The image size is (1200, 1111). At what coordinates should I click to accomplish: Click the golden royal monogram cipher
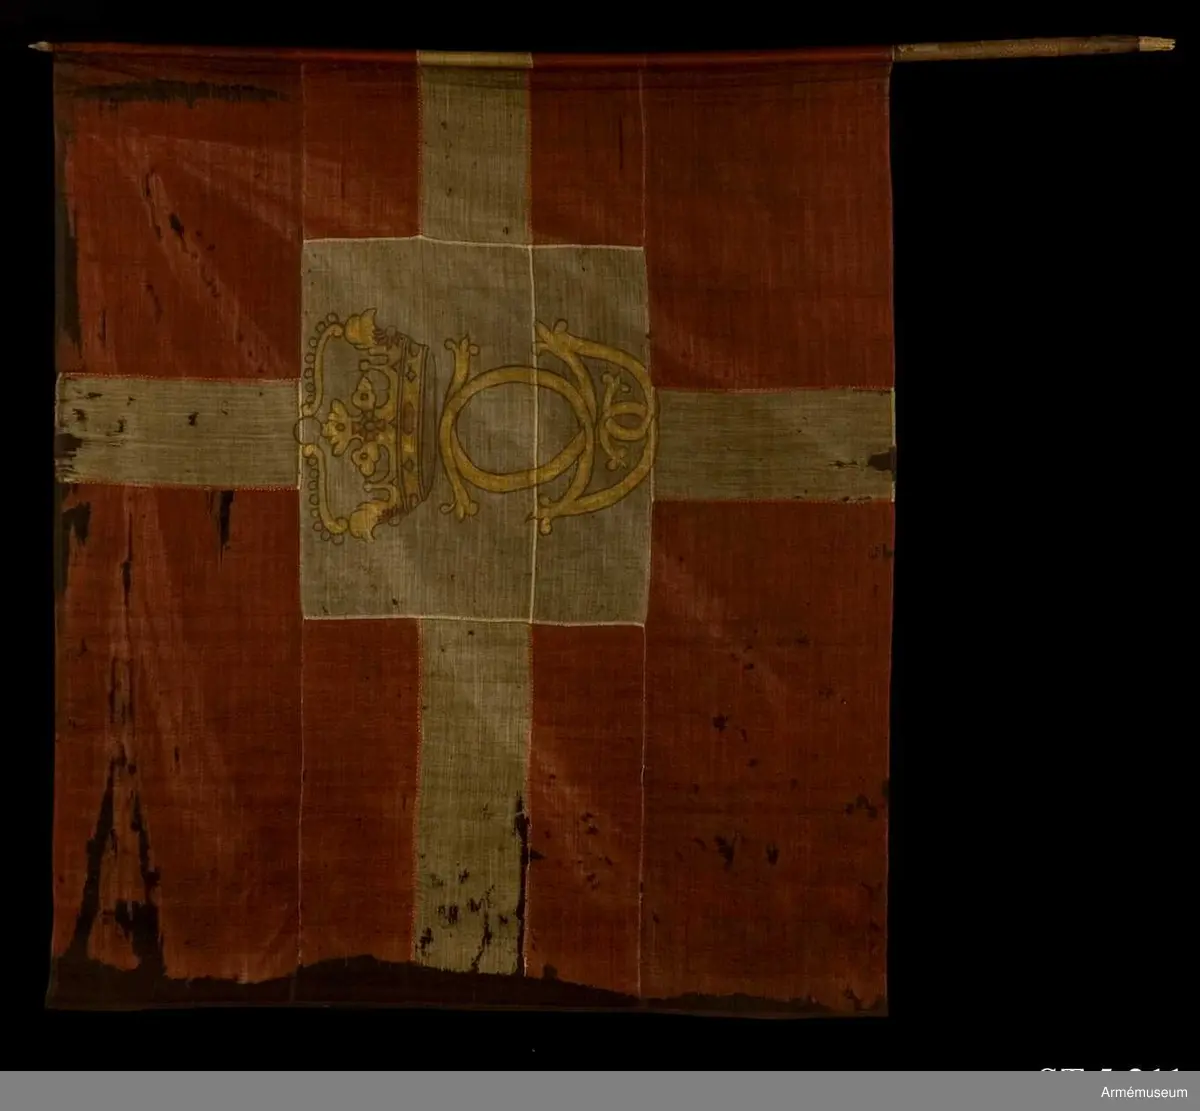(545, 425)
